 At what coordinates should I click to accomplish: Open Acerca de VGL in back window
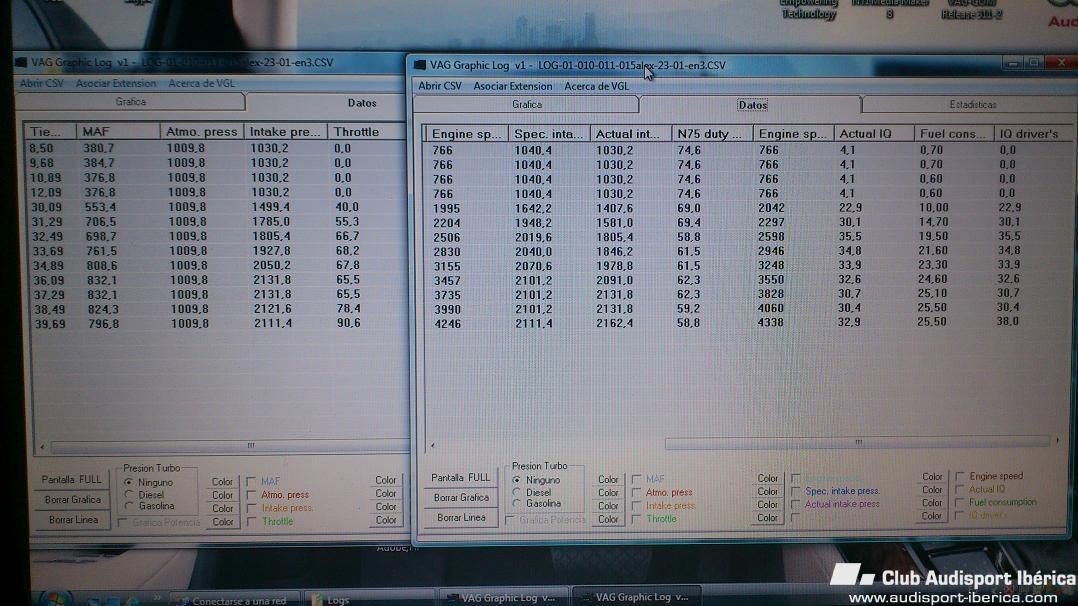pos(201,83)
